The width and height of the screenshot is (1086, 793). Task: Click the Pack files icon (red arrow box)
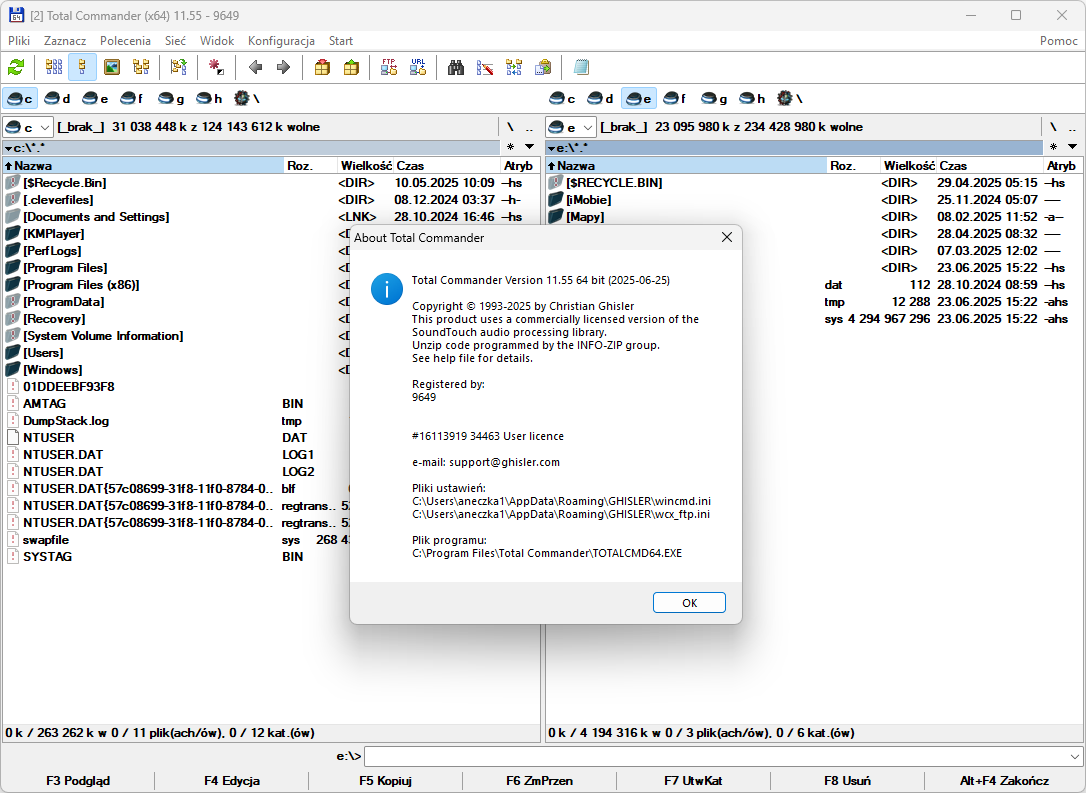[322, 67]
